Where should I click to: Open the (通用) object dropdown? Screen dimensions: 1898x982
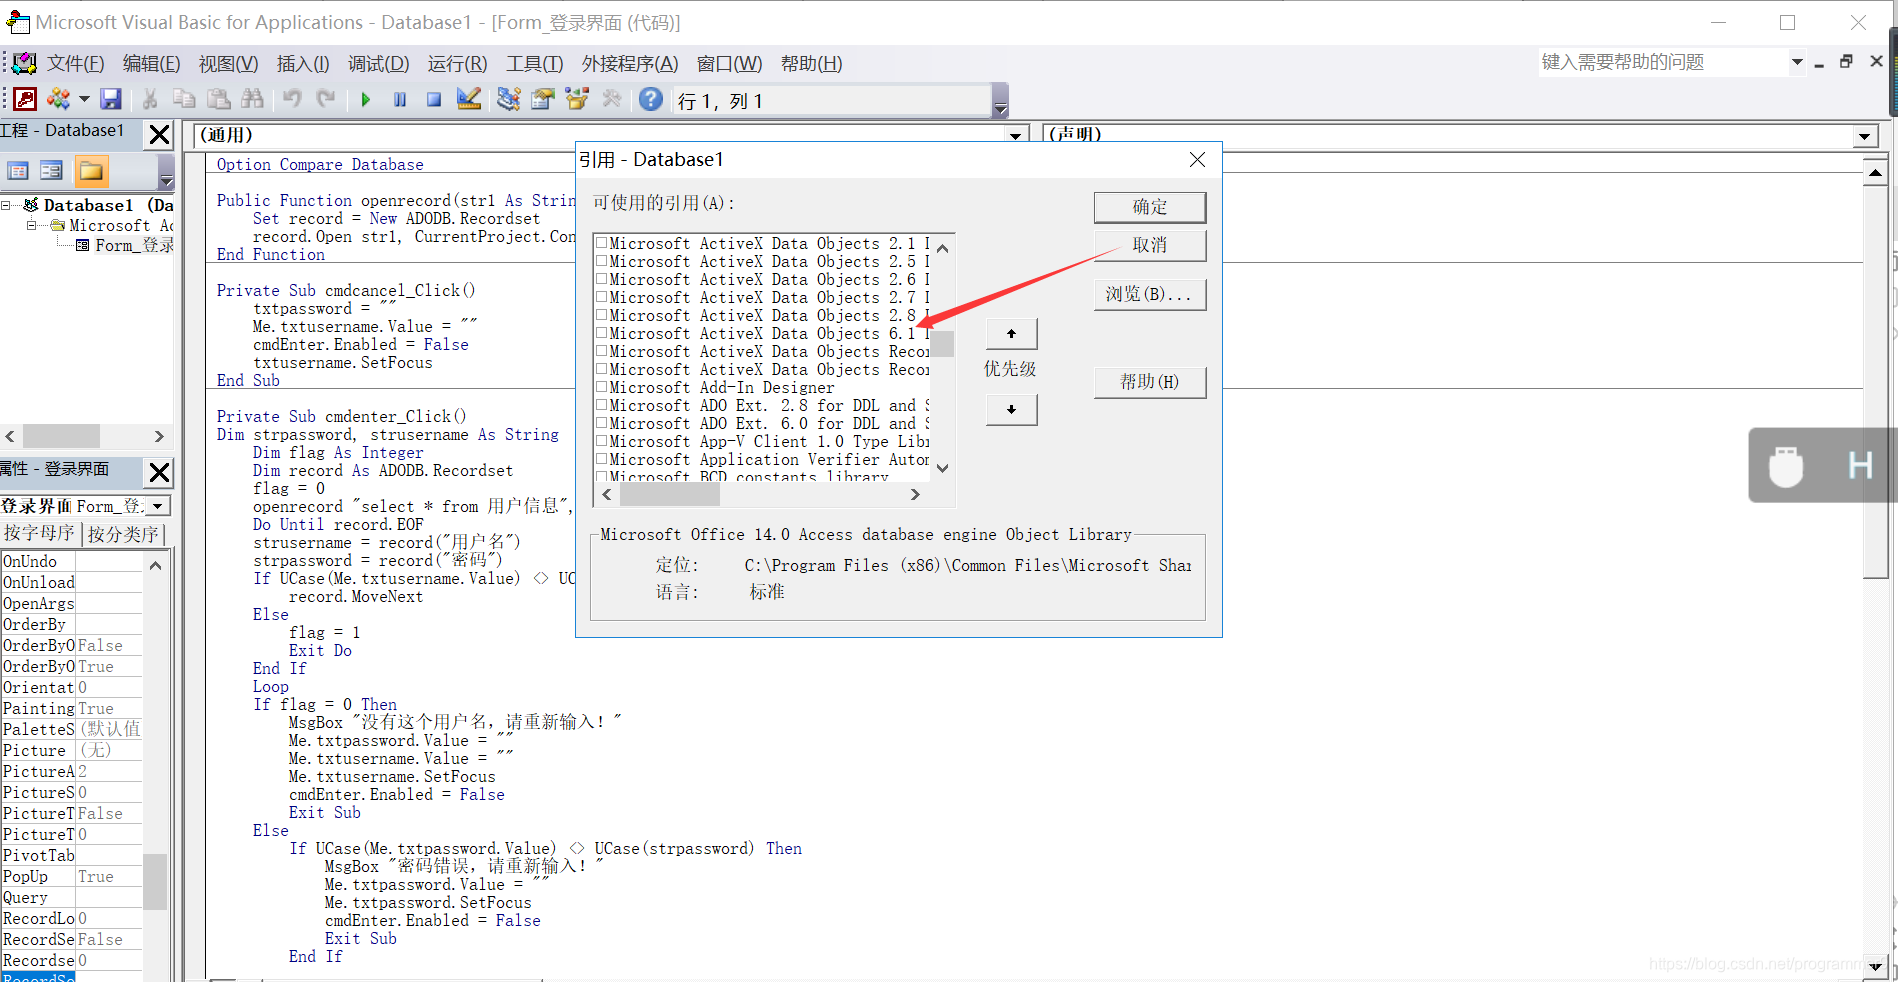pyautogui.click(x=1015, y=135)
